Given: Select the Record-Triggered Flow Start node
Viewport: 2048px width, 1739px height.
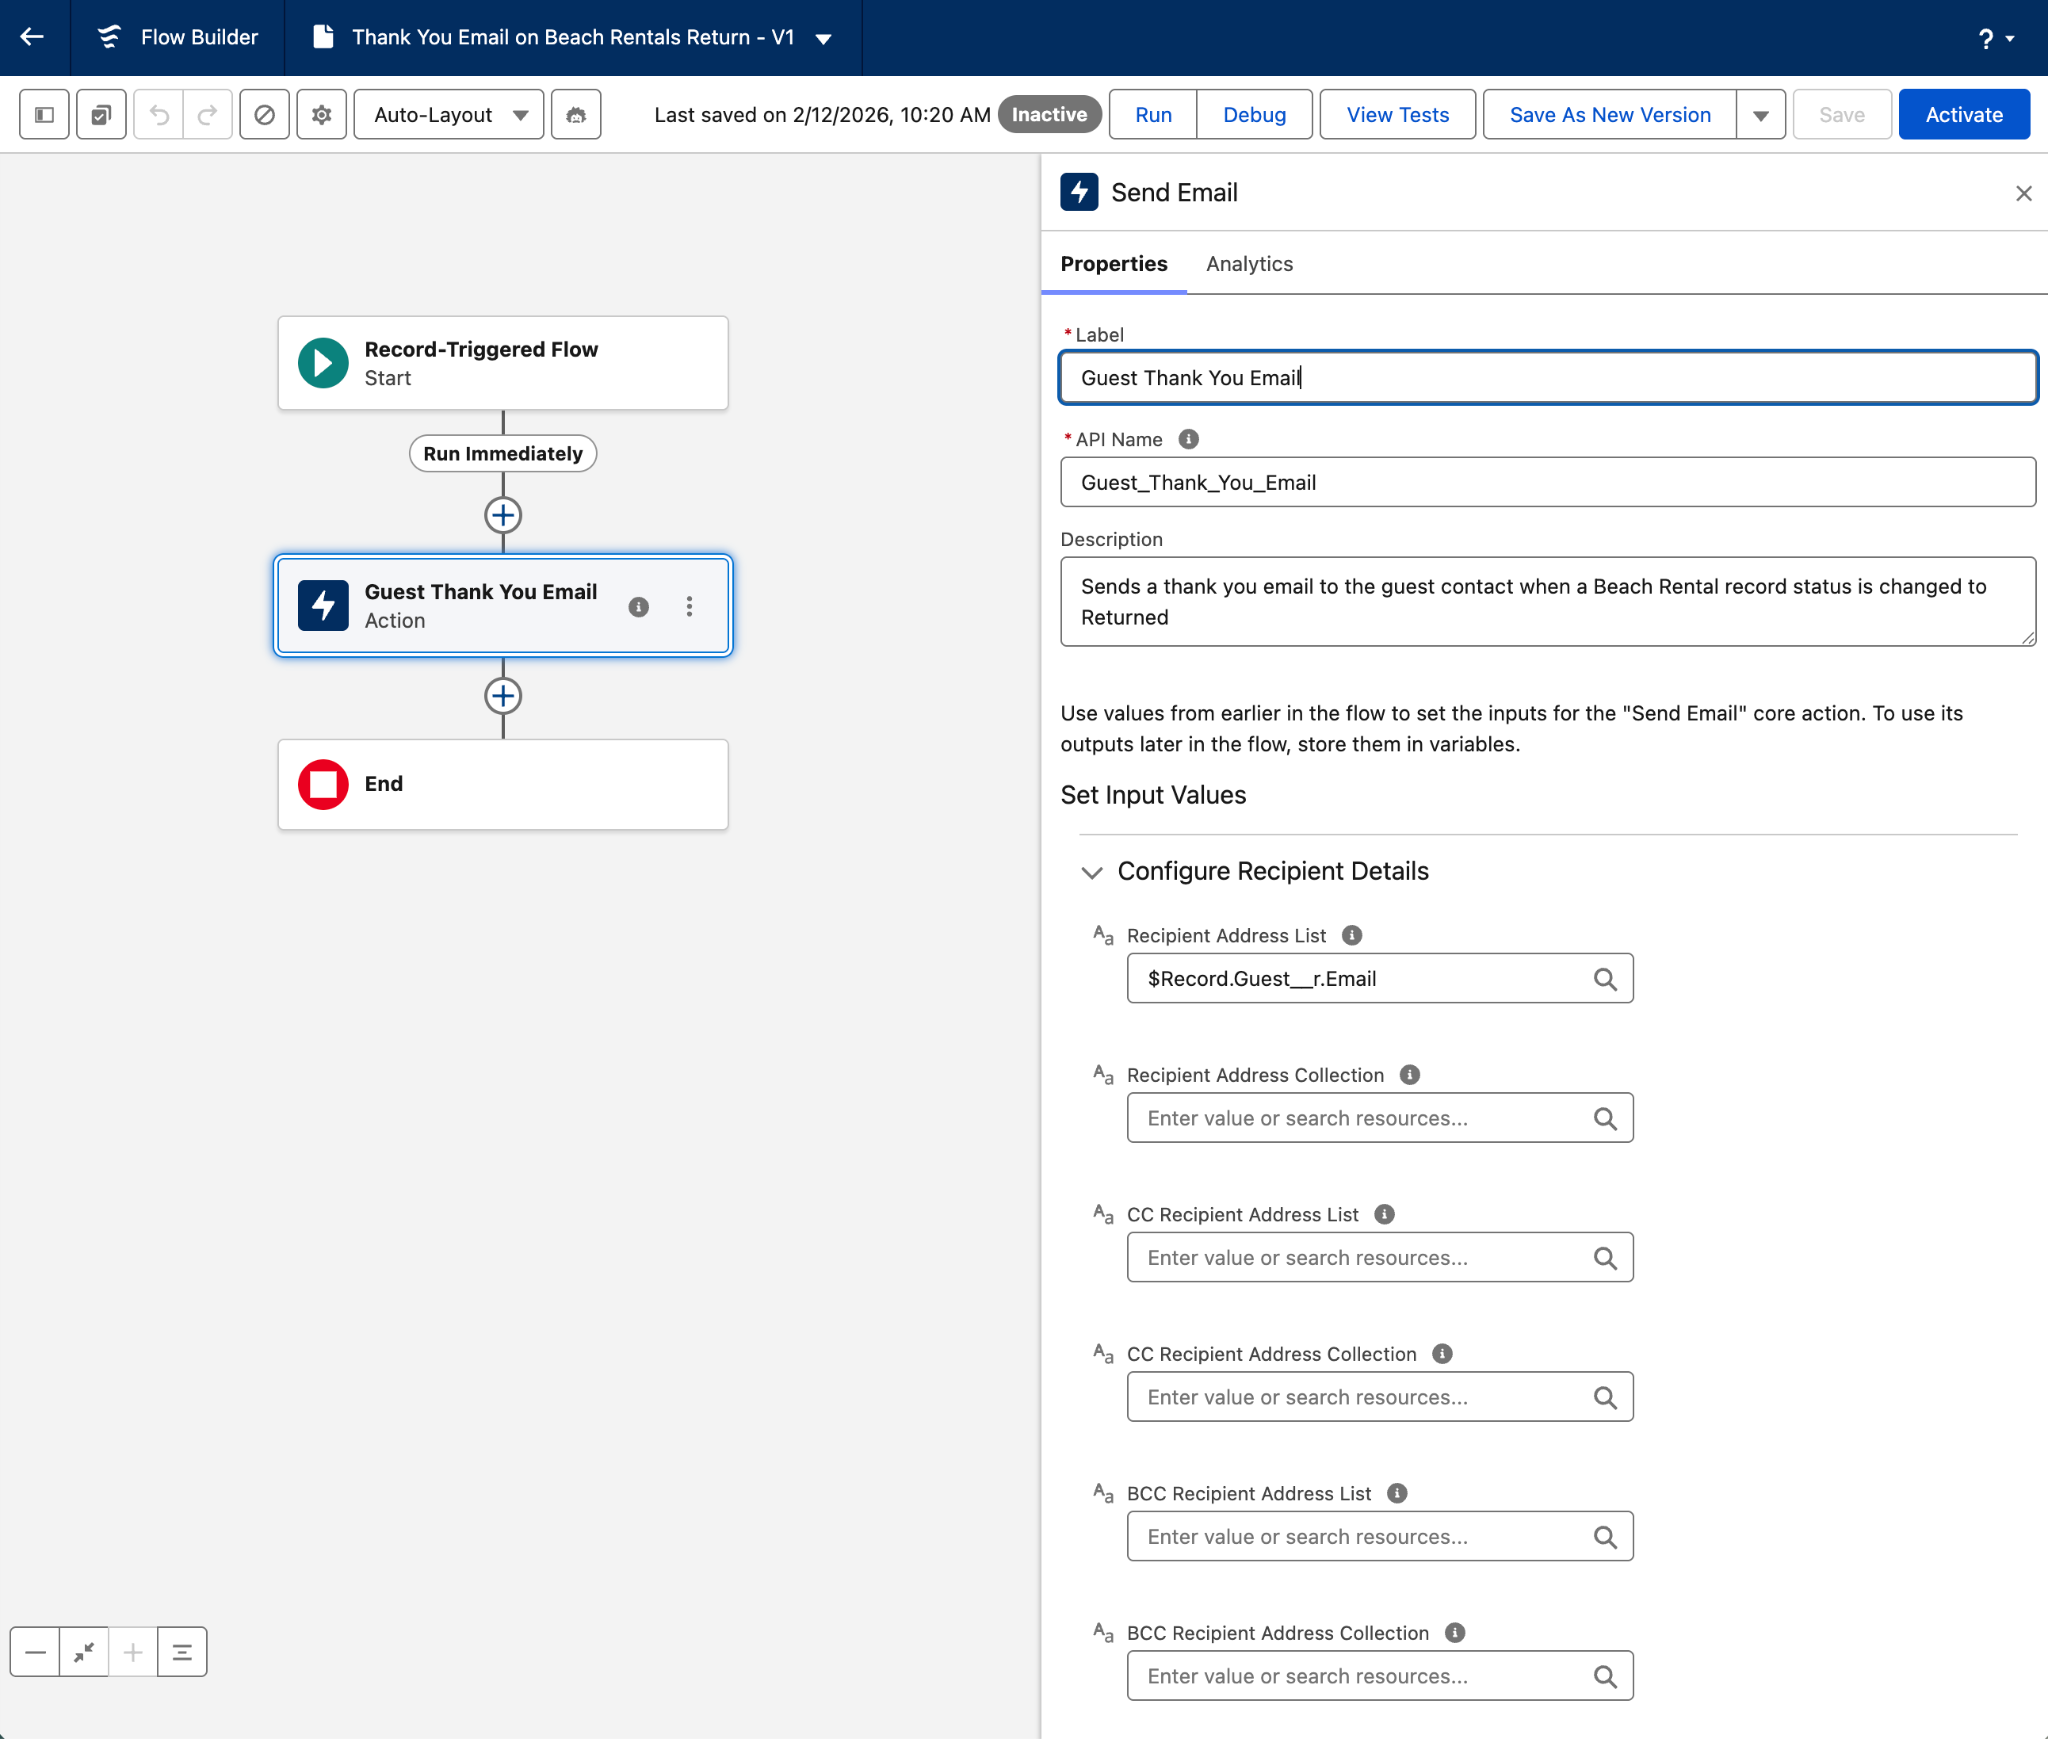Looking at the screenshot, I should click(503, 363).
